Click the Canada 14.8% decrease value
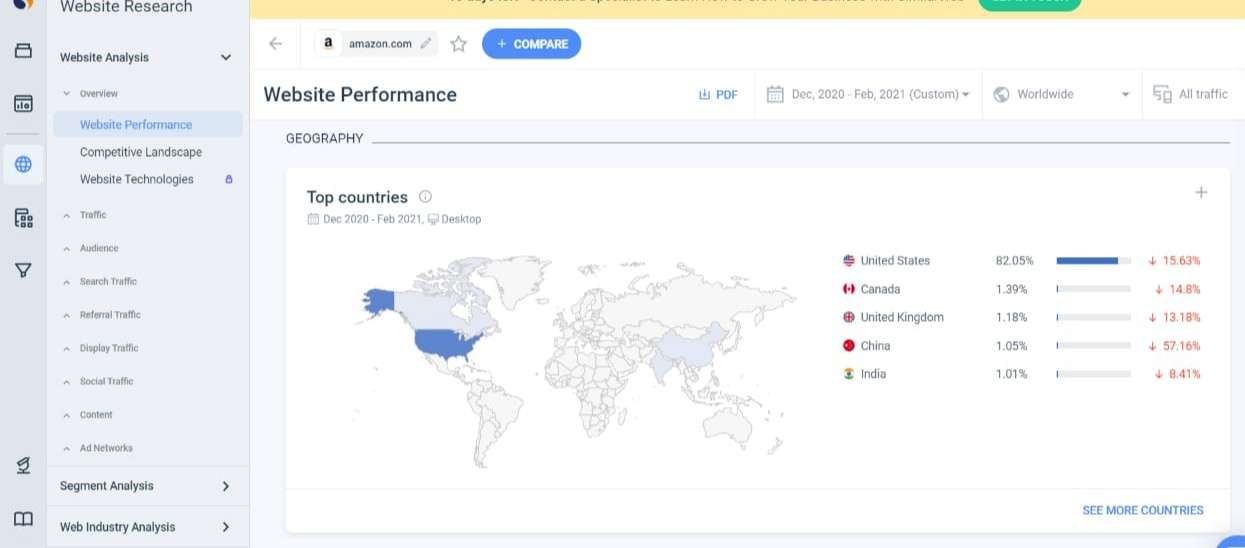1245x548 pixels. 1177,289
